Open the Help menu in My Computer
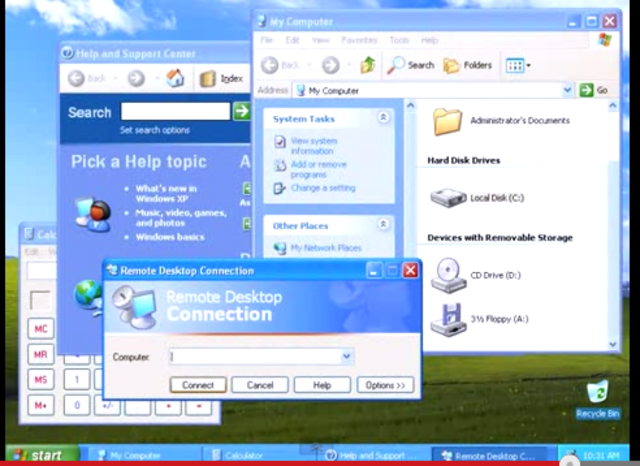This screenshot has width=640, height=466. click(429, 40)
